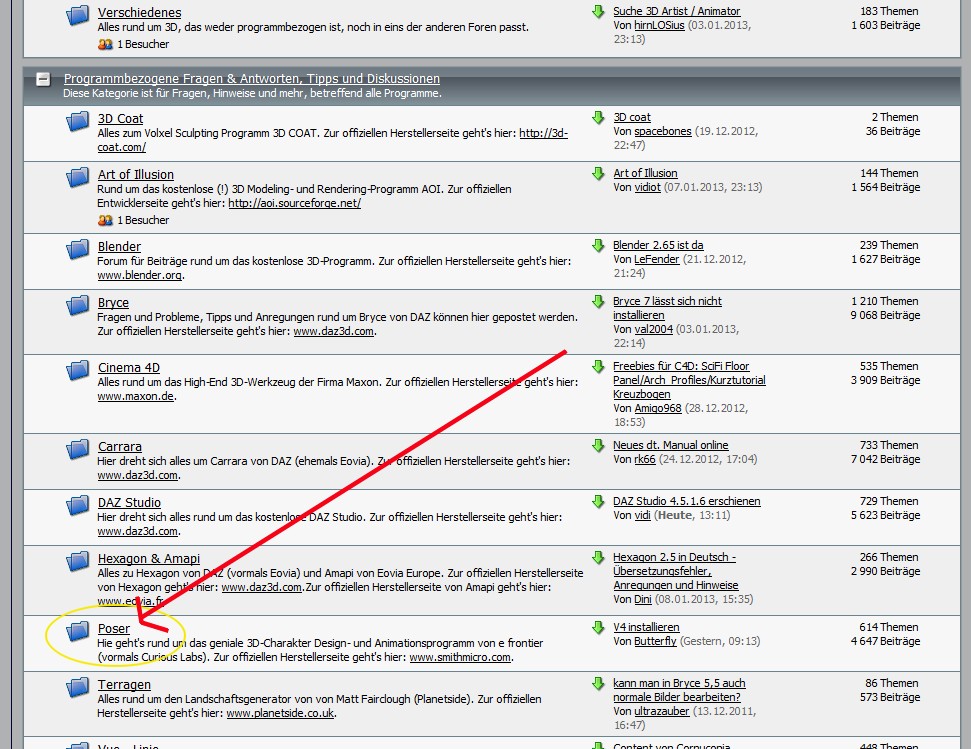This screenshot has width=971, height=749.
Task: Open user profile vidiot
Action: tap(647, 187)
